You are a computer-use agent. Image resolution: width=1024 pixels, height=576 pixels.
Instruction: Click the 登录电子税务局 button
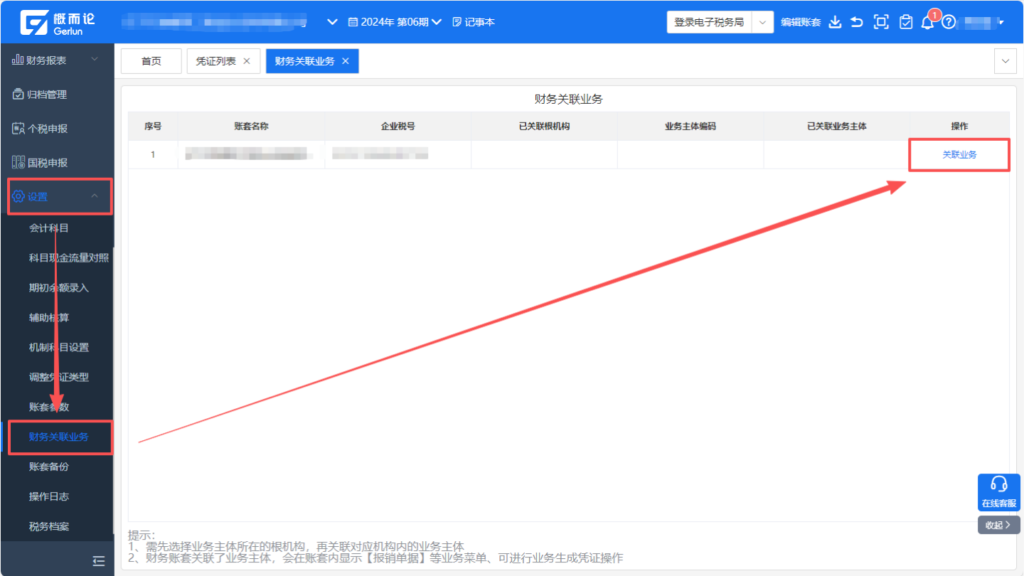[708, 22]
